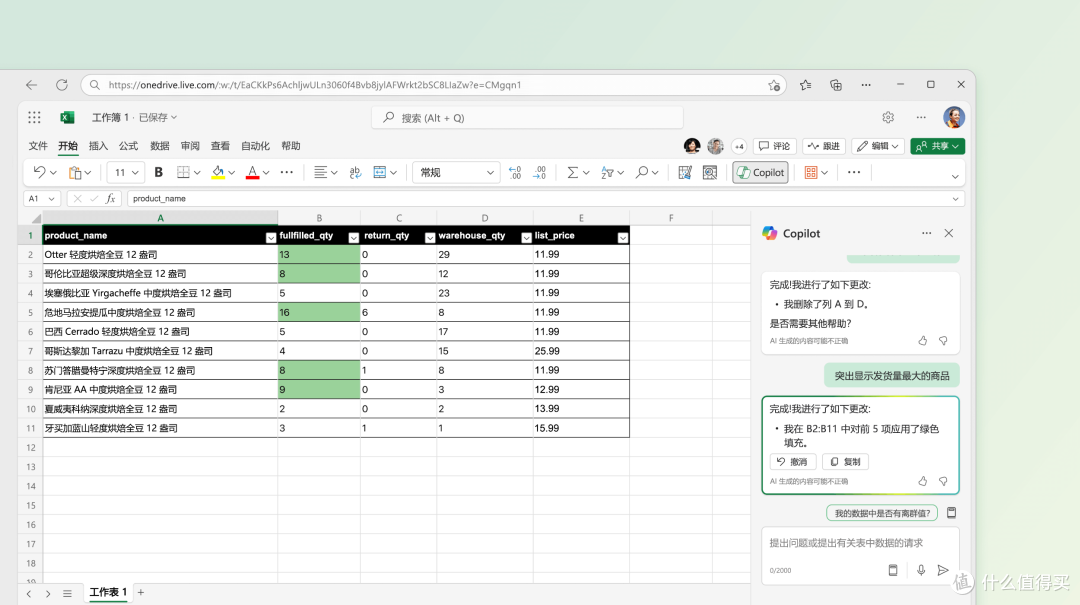Open more font options ellipsis
The width and height of the screenshot is (1080, 605).
(x=287, y=172)
